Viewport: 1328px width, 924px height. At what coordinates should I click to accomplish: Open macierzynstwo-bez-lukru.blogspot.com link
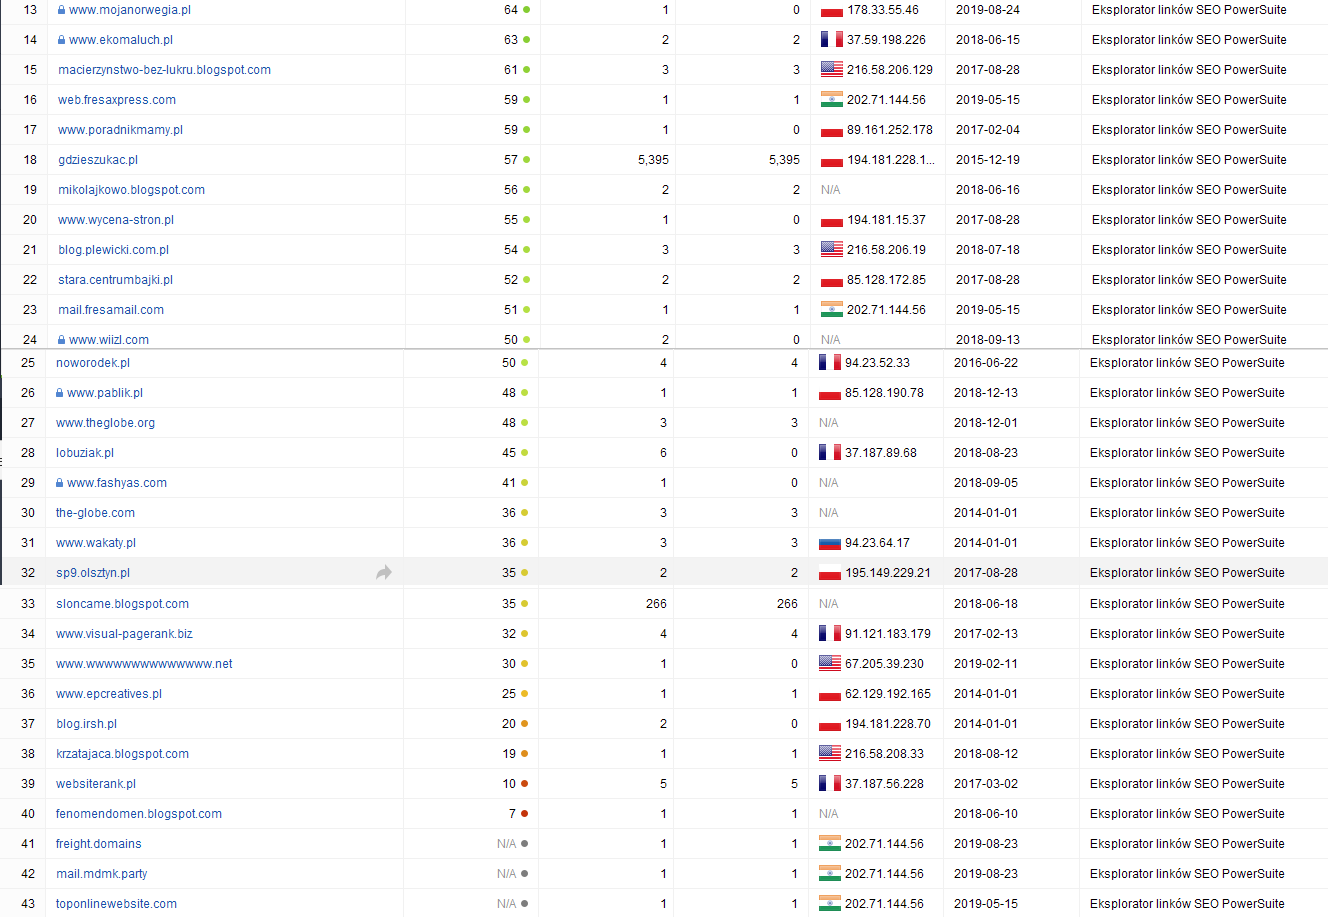tap(165, 70)
